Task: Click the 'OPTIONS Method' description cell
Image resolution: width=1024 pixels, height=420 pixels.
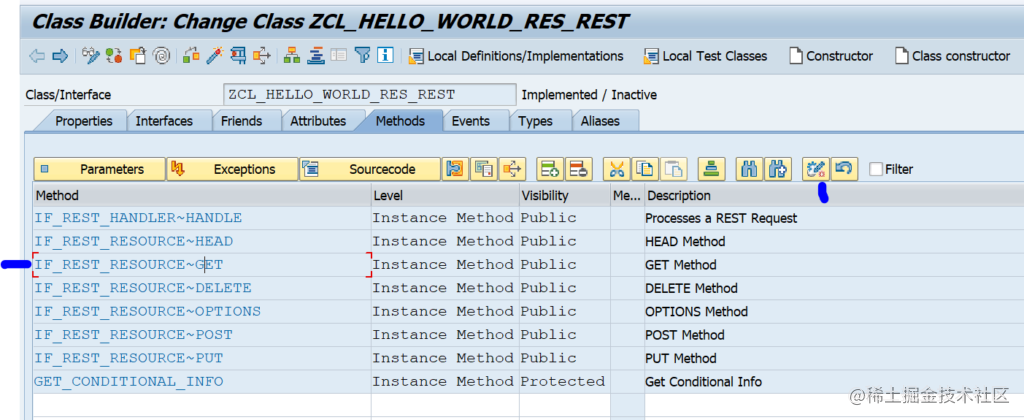Action: 834,312
